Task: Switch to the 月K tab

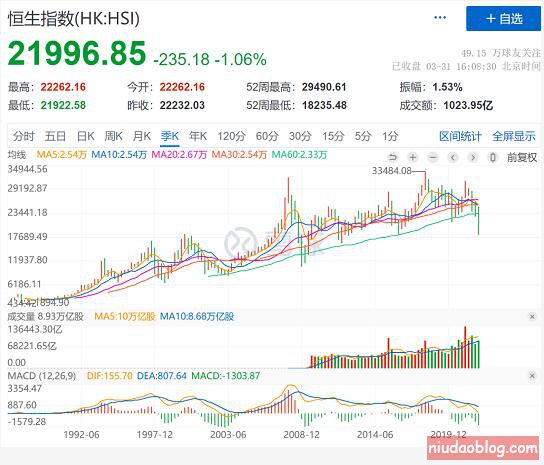Action: point(142,136)
